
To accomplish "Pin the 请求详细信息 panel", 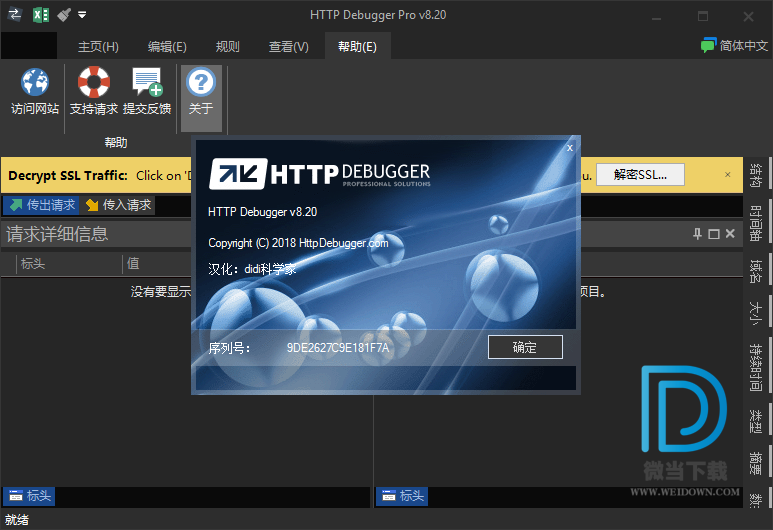I will tap(697, 234).
